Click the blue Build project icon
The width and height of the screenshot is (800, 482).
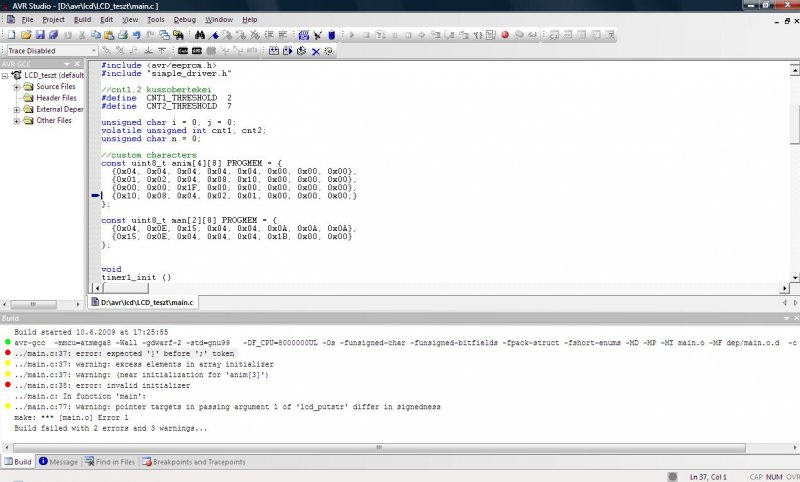304,35
